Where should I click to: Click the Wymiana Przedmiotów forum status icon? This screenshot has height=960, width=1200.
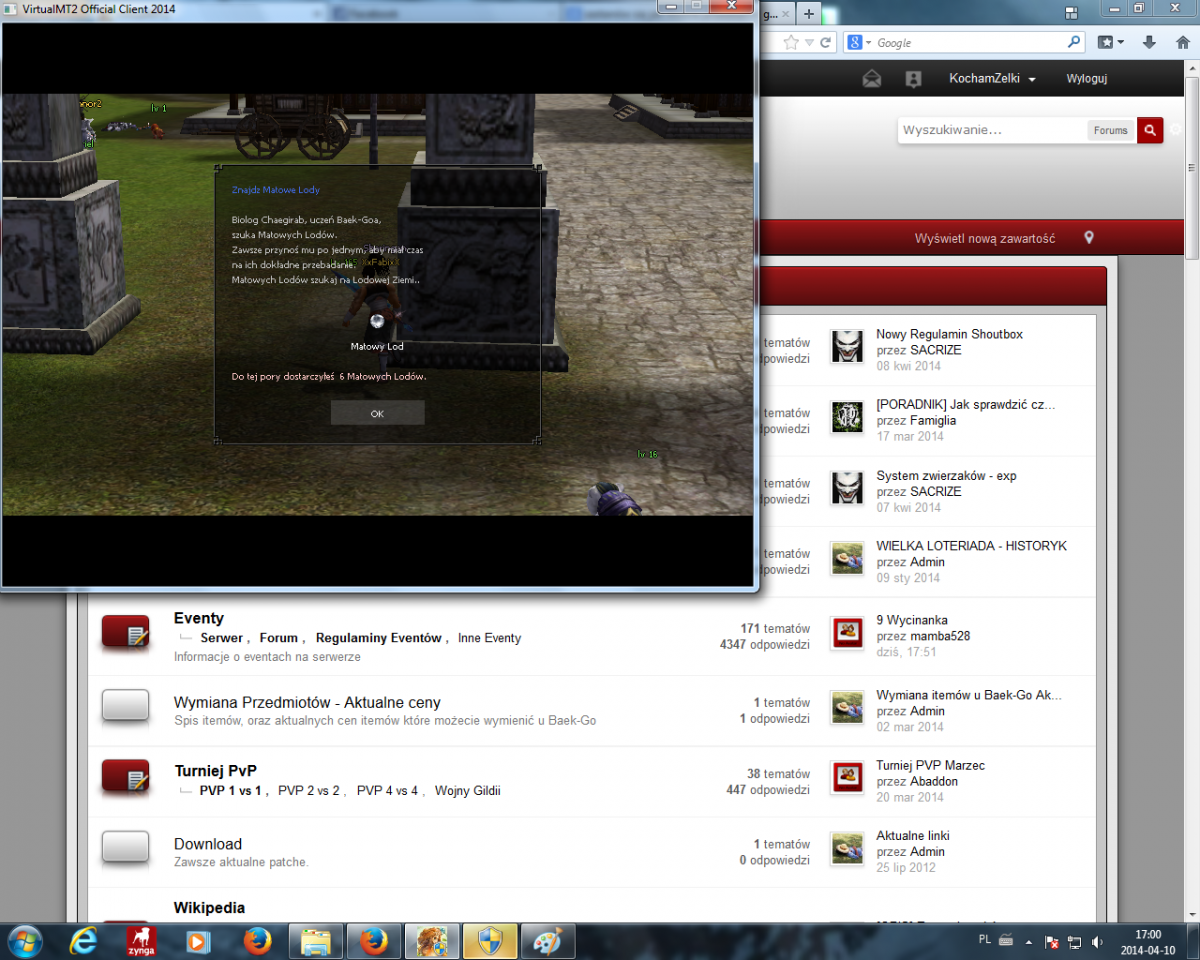coord(126,706)
